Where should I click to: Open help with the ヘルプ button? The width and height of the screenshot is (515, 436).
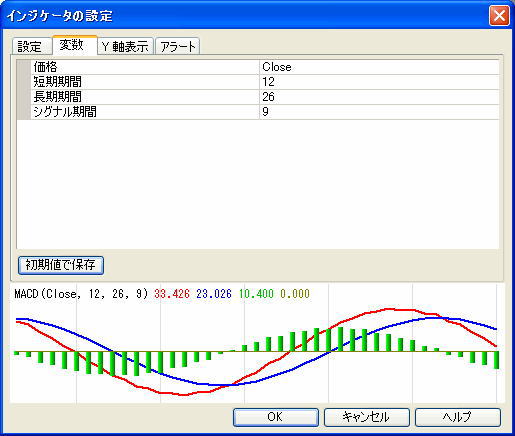(x=458, y=417)
